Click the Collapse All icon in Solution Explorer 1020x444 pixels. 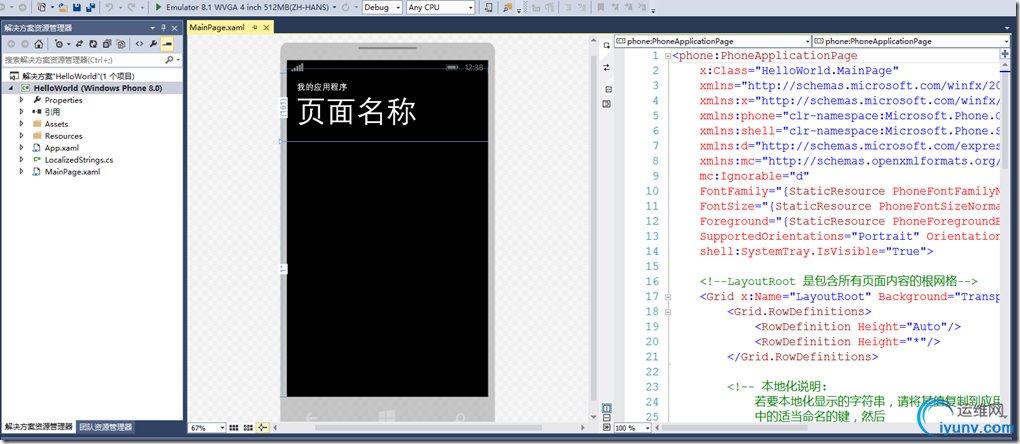click(106, 44)
